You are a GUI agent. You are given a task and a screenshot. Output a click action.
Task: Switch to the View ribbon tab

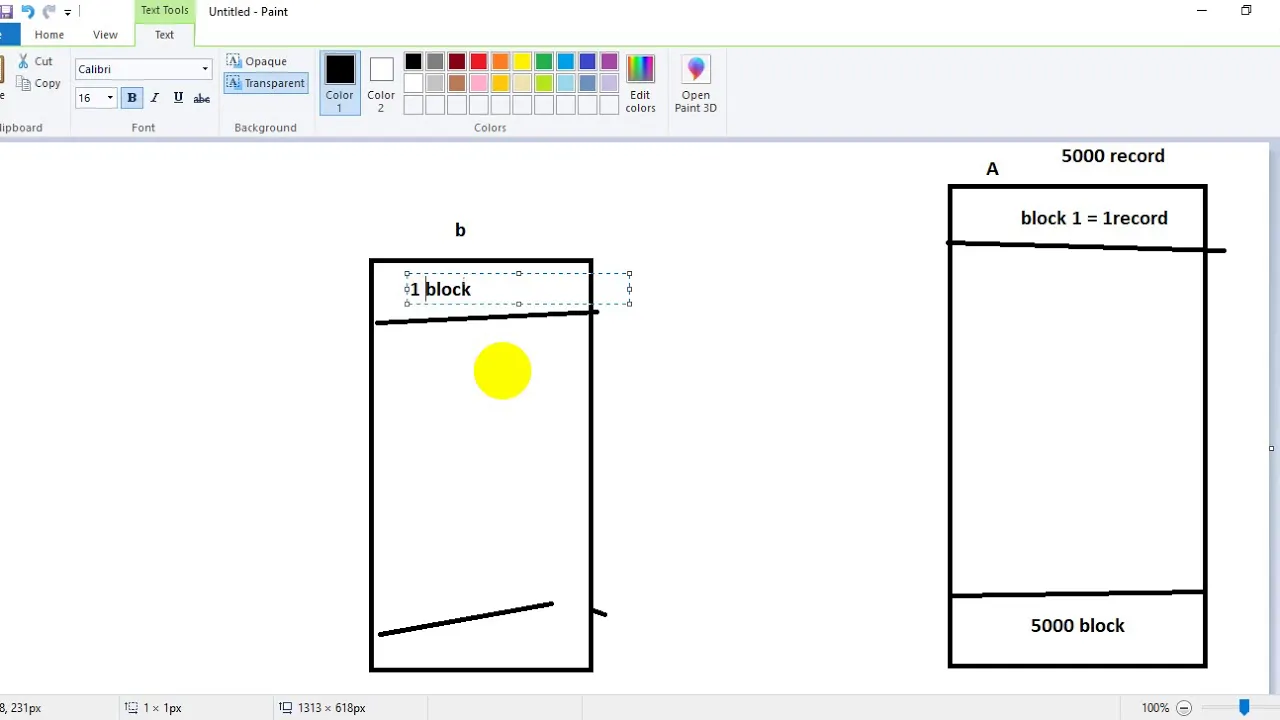tap(105, 34)
